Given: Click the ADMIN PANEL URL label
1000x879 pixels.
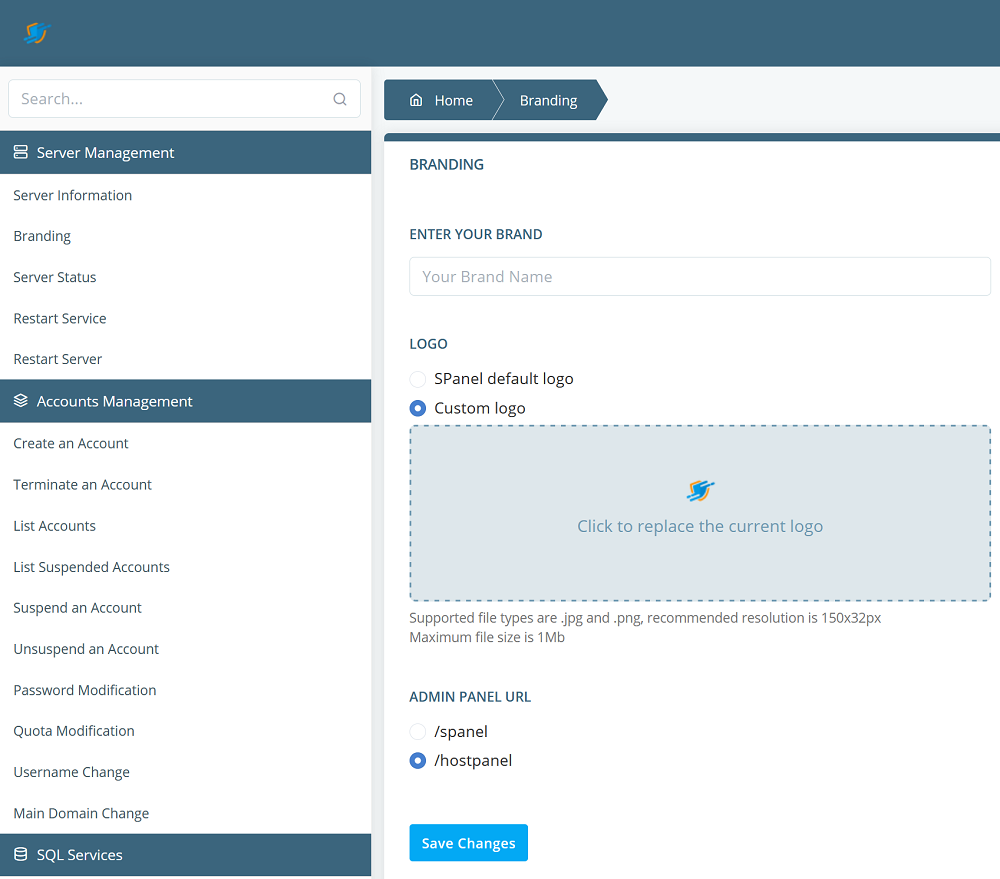Looking at the screenshot, I should pos(470,697).
